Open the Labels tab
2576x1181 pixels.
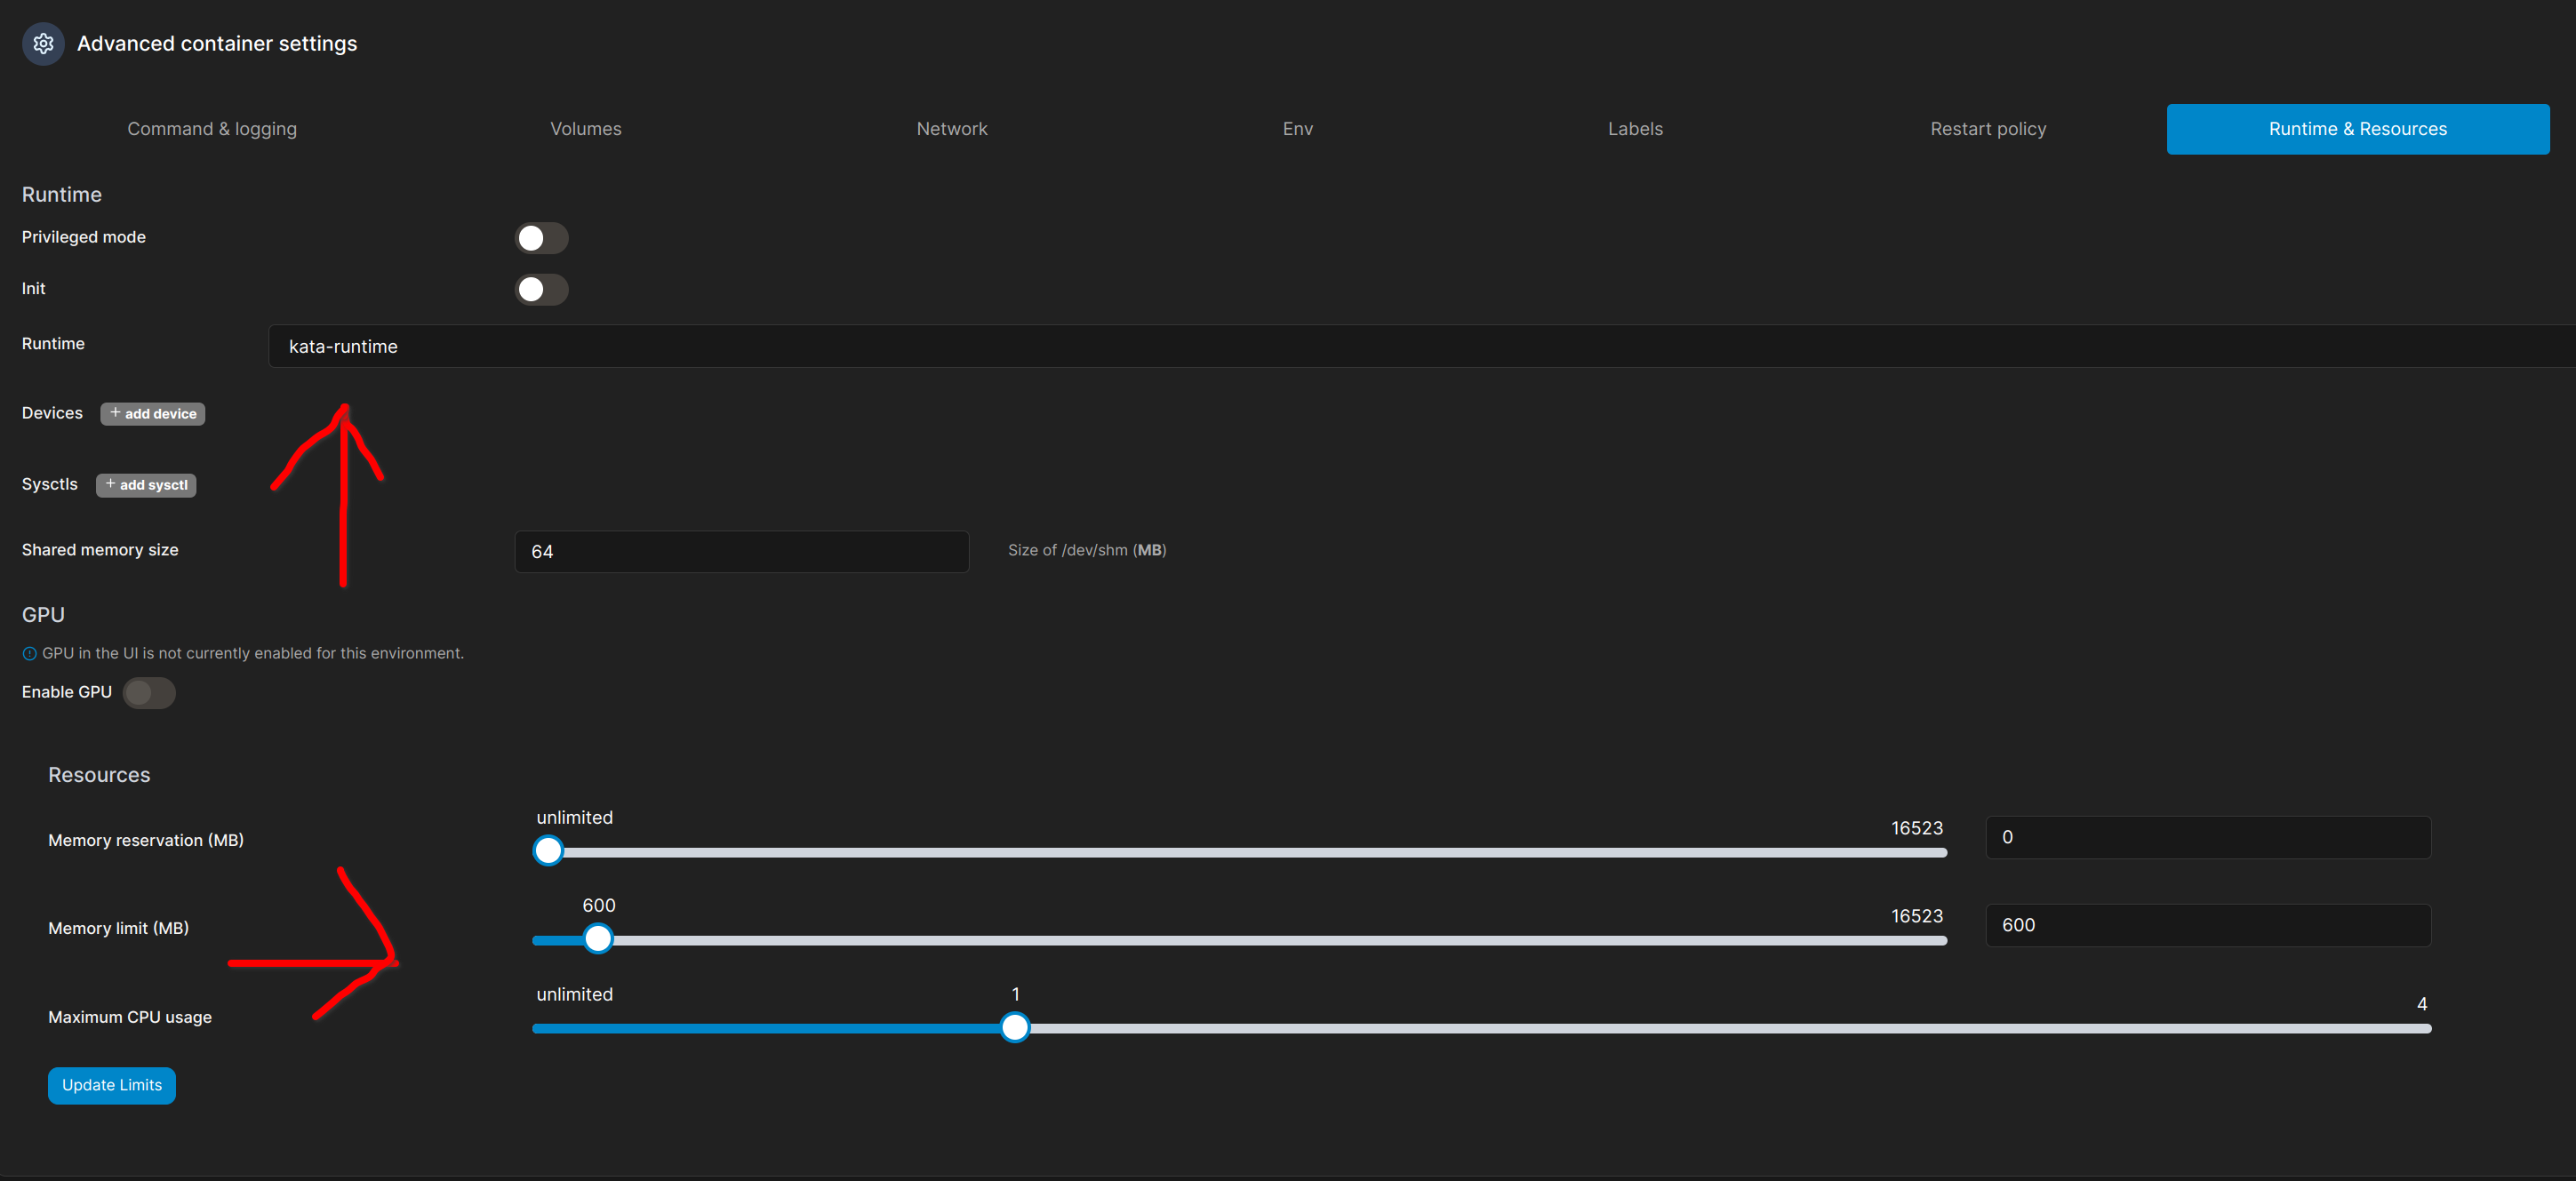point(1634,129)
